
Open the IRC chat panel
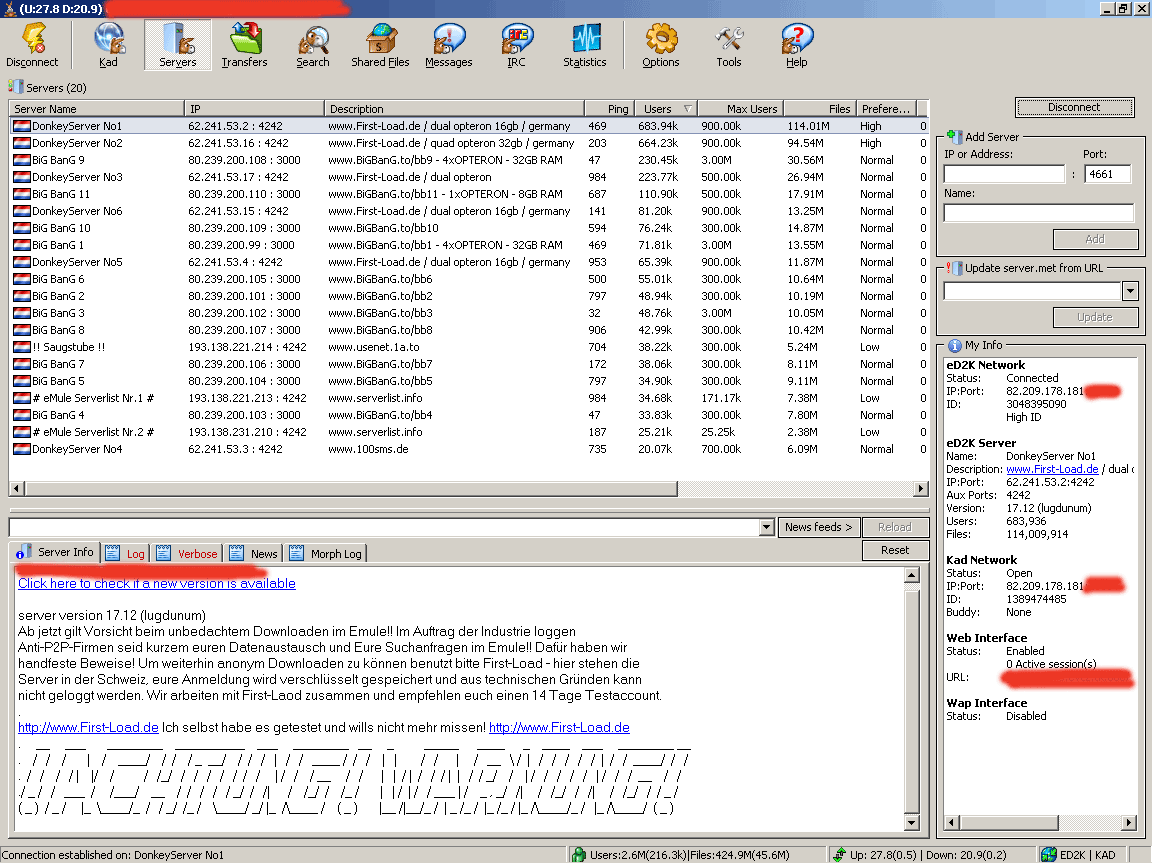pos(516,46)
